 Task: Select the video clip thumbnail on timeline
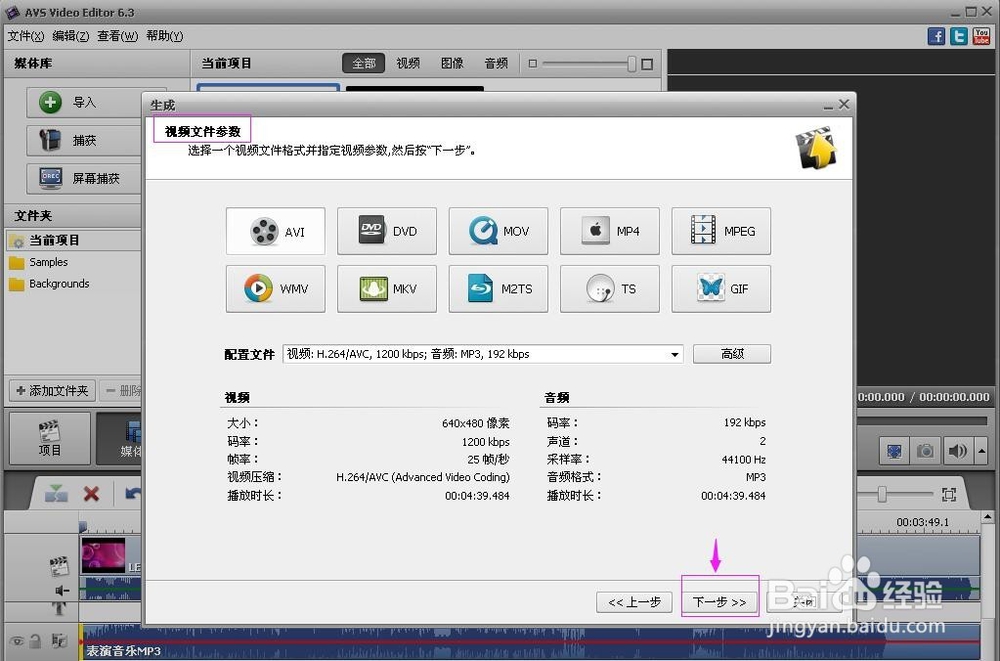pyautogui.click(x=103, y=556)
